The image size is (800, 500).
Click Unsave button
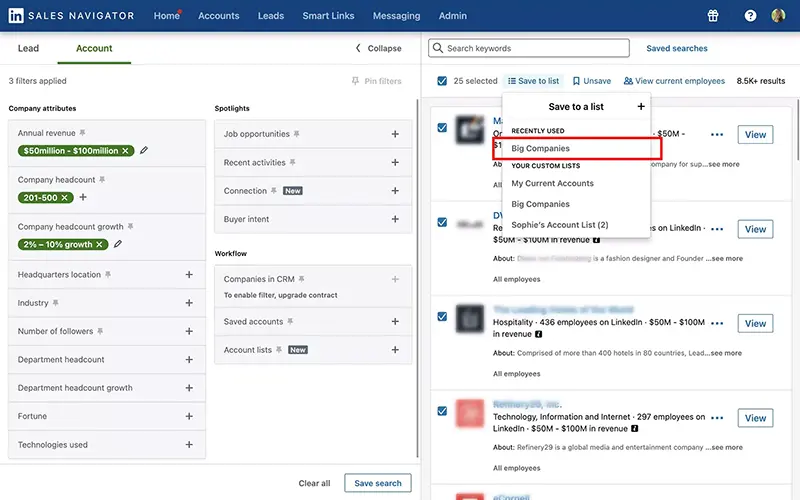click(591, 81)
